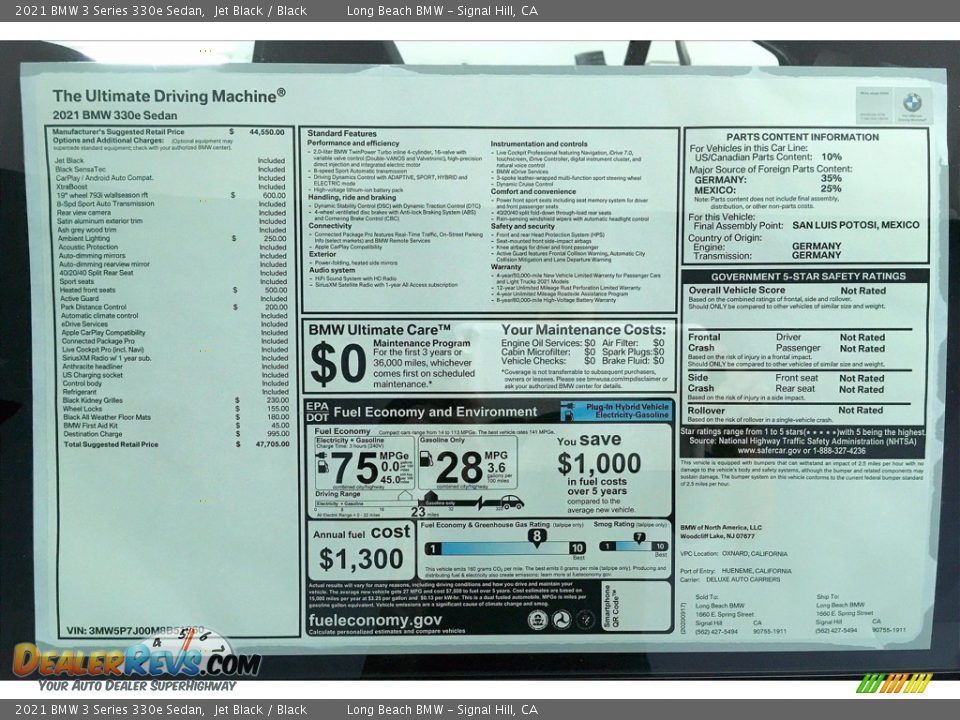Click the fuel pump icon beside 28 MPG
The height and width of the screenshot is (720, 960).
pos(426,458)
